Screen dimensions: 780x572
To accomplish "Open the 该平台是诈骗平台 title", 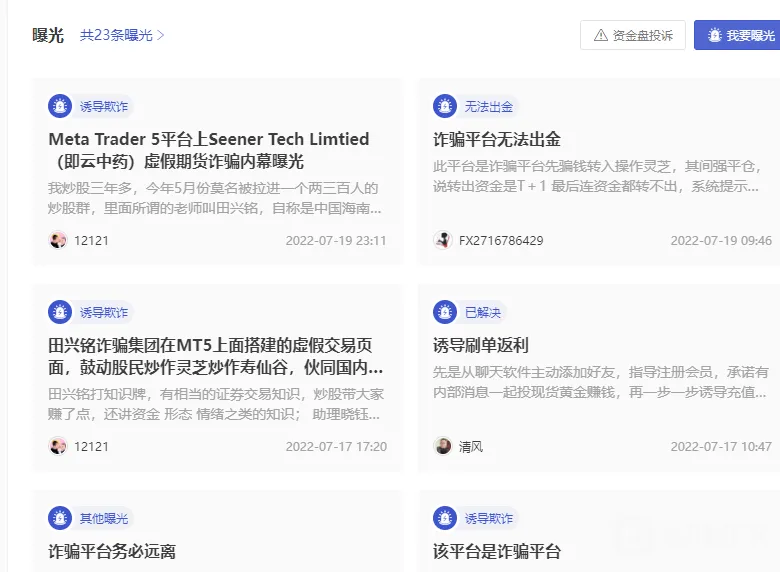I will pyautogui.click(x=497, y=551).
